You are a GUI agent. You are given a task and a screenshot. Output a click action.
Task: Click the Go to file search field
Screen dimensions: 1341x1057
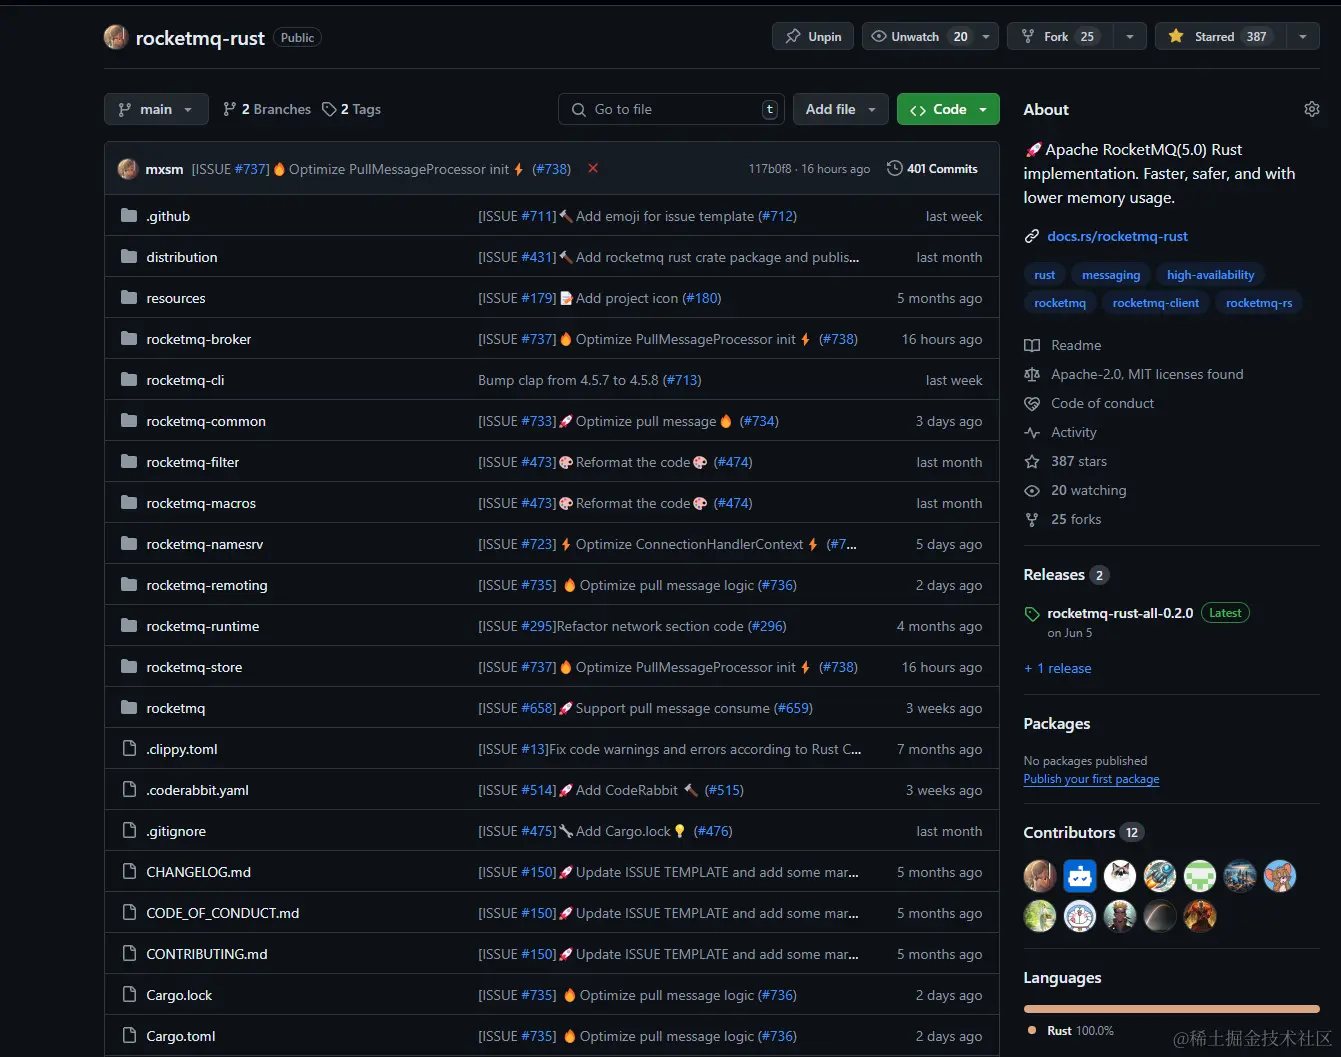point(670,109)
